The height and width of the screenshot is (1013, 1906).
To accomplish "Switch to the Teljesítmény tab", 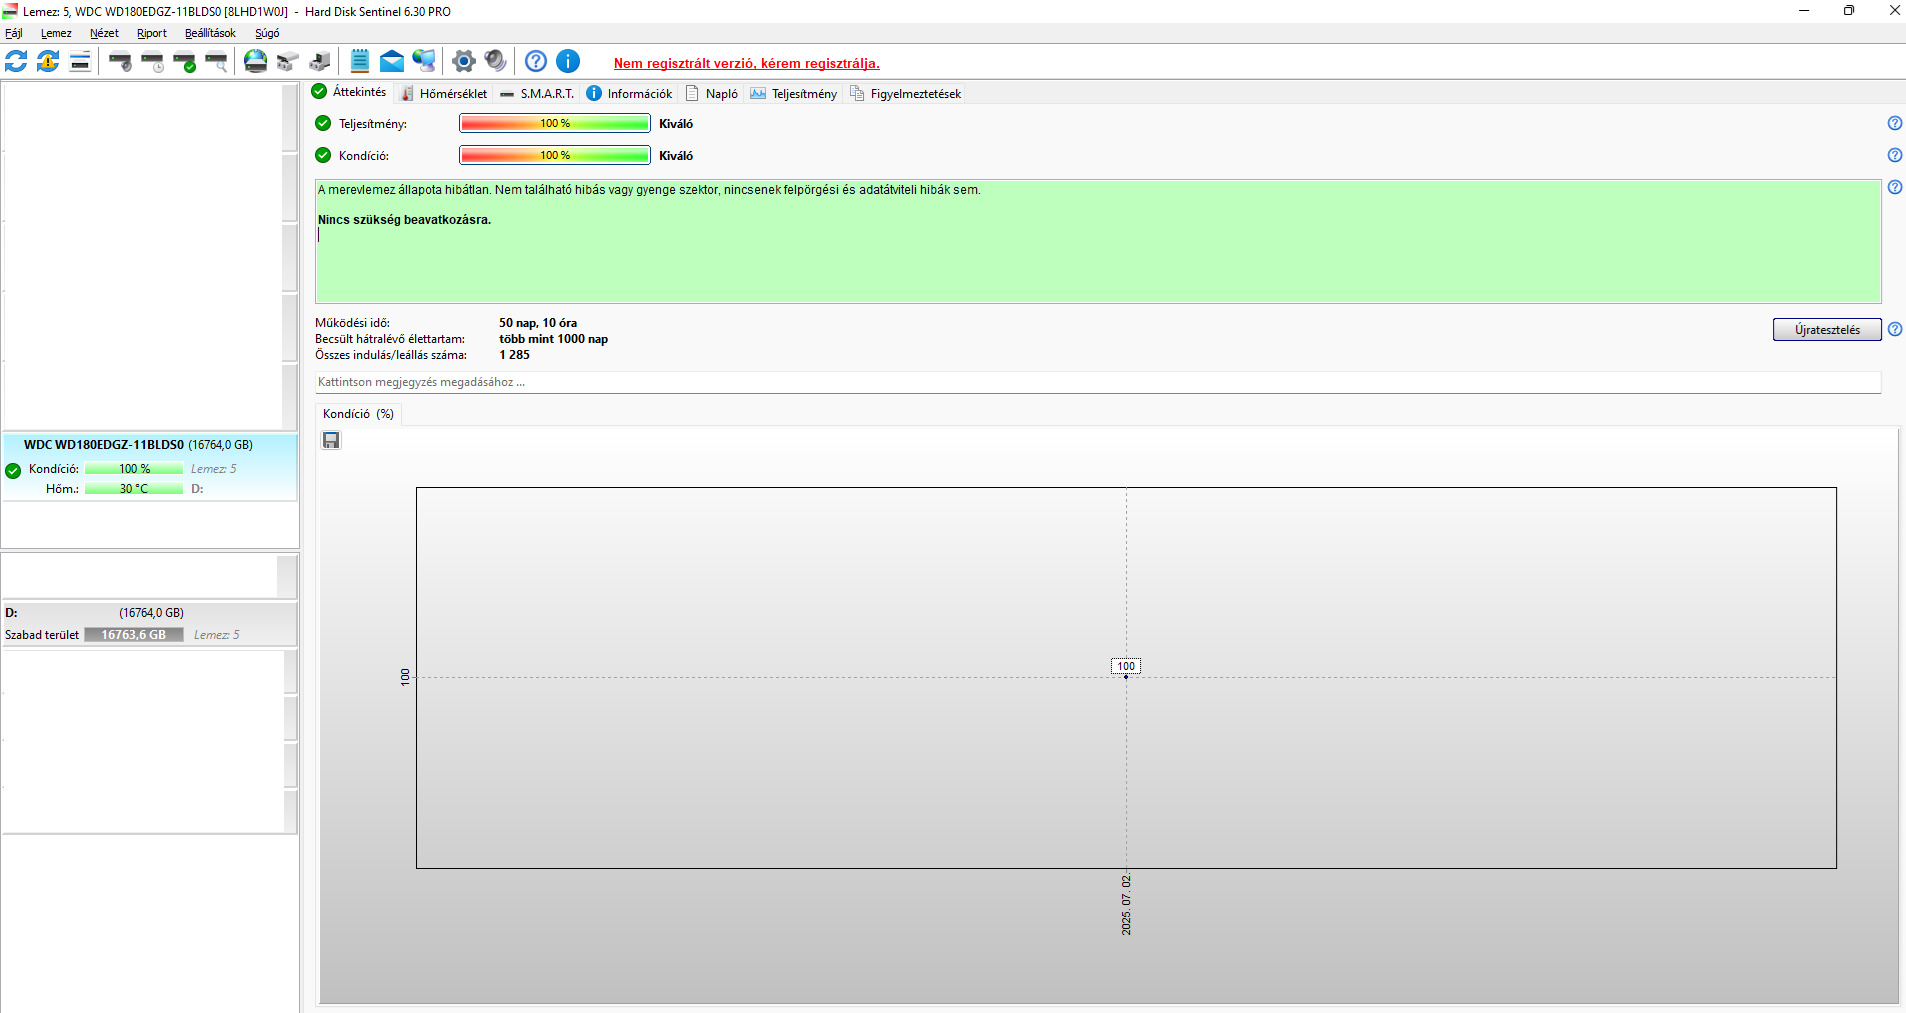I will click(x=794, y=93).
